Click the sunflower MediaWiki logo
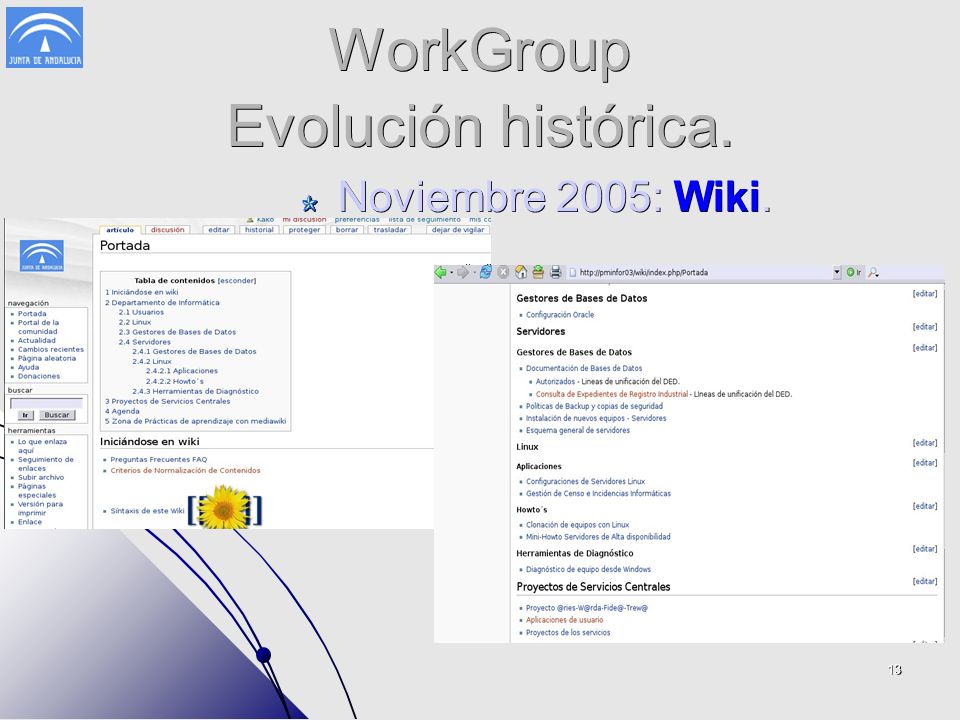The height and width of the screenshot is (720, 960). tap(225, 508)
